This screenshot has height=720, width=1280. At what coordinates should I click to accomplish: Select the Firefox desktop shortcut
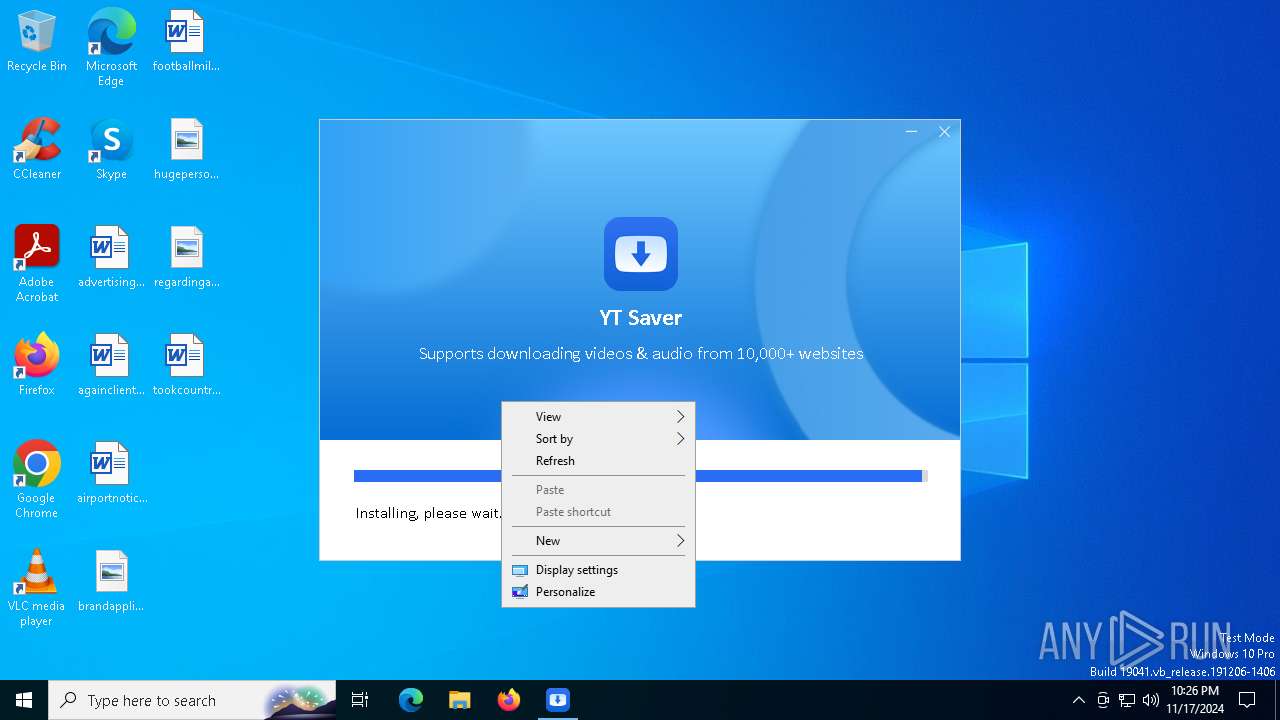coord(37,366)
